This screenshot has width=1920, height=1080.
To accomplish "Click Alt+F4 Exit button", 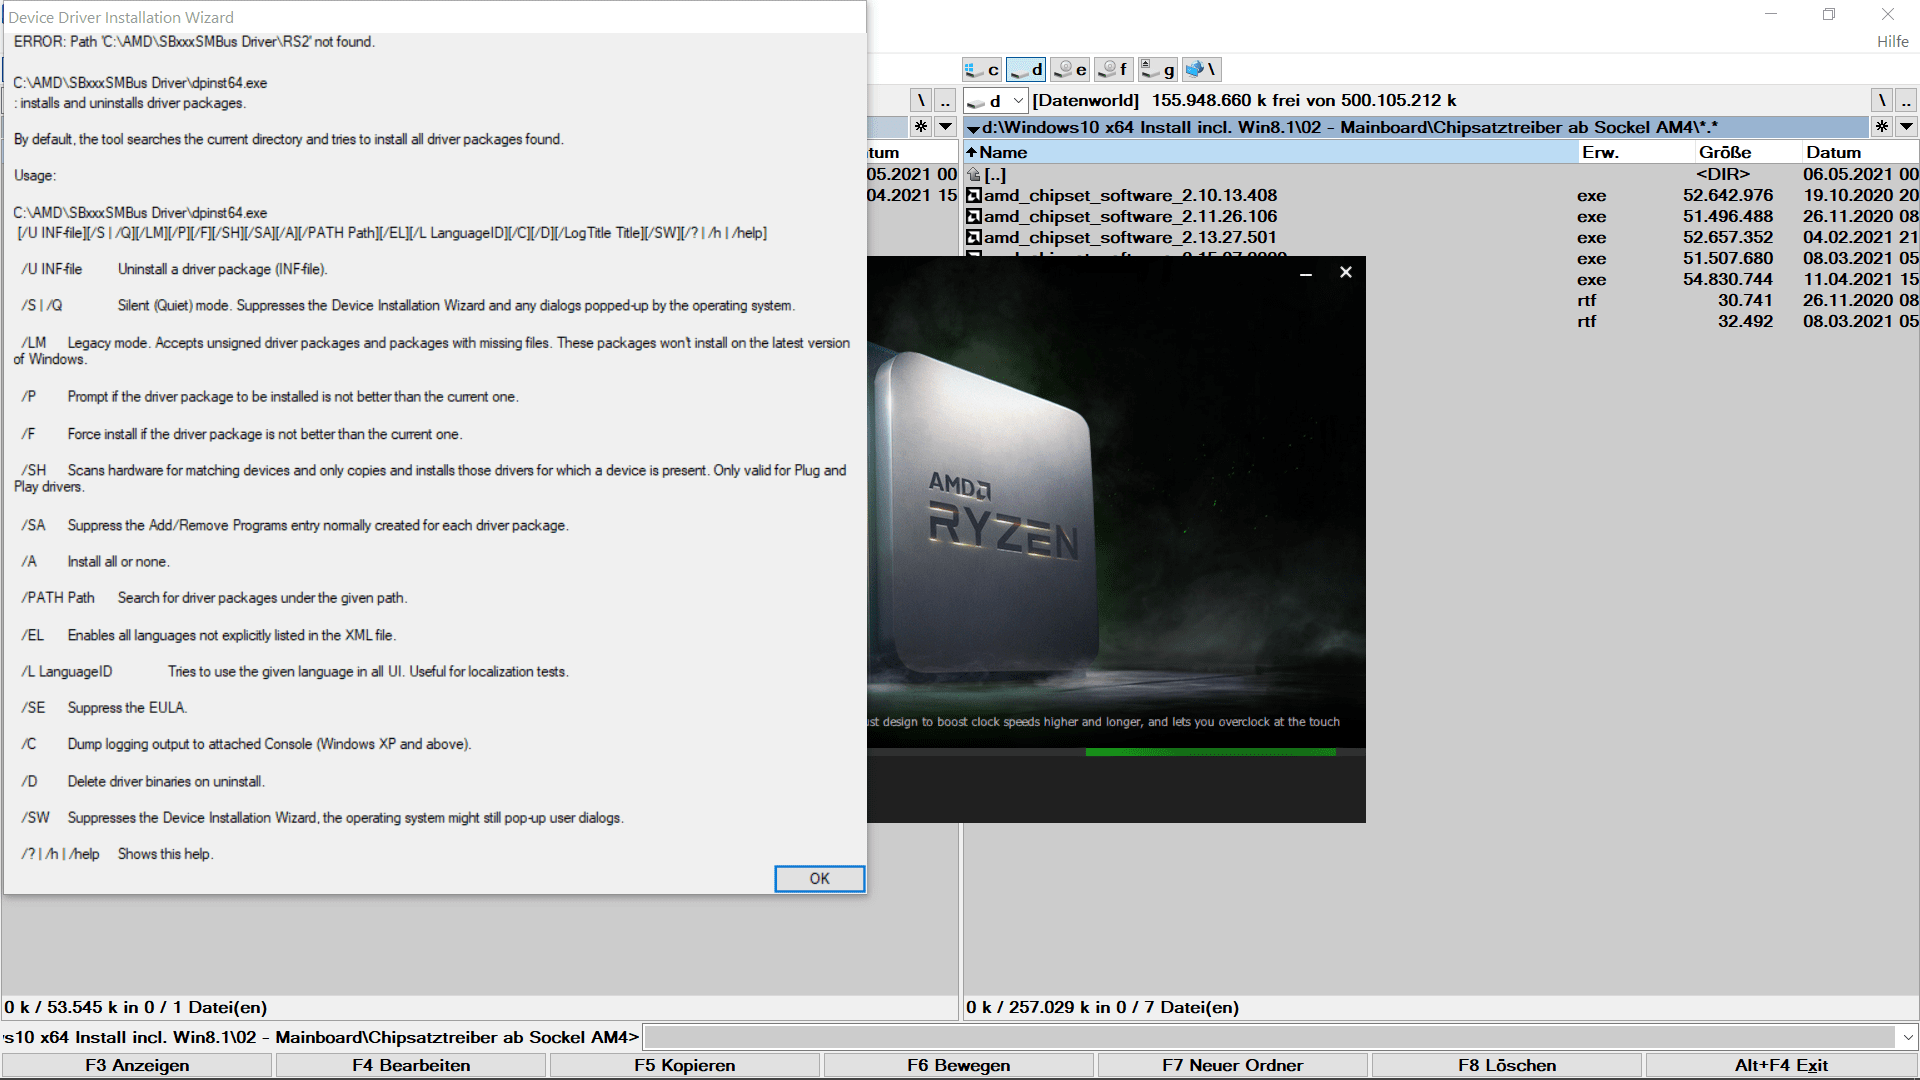I will pos(1781,1065).
